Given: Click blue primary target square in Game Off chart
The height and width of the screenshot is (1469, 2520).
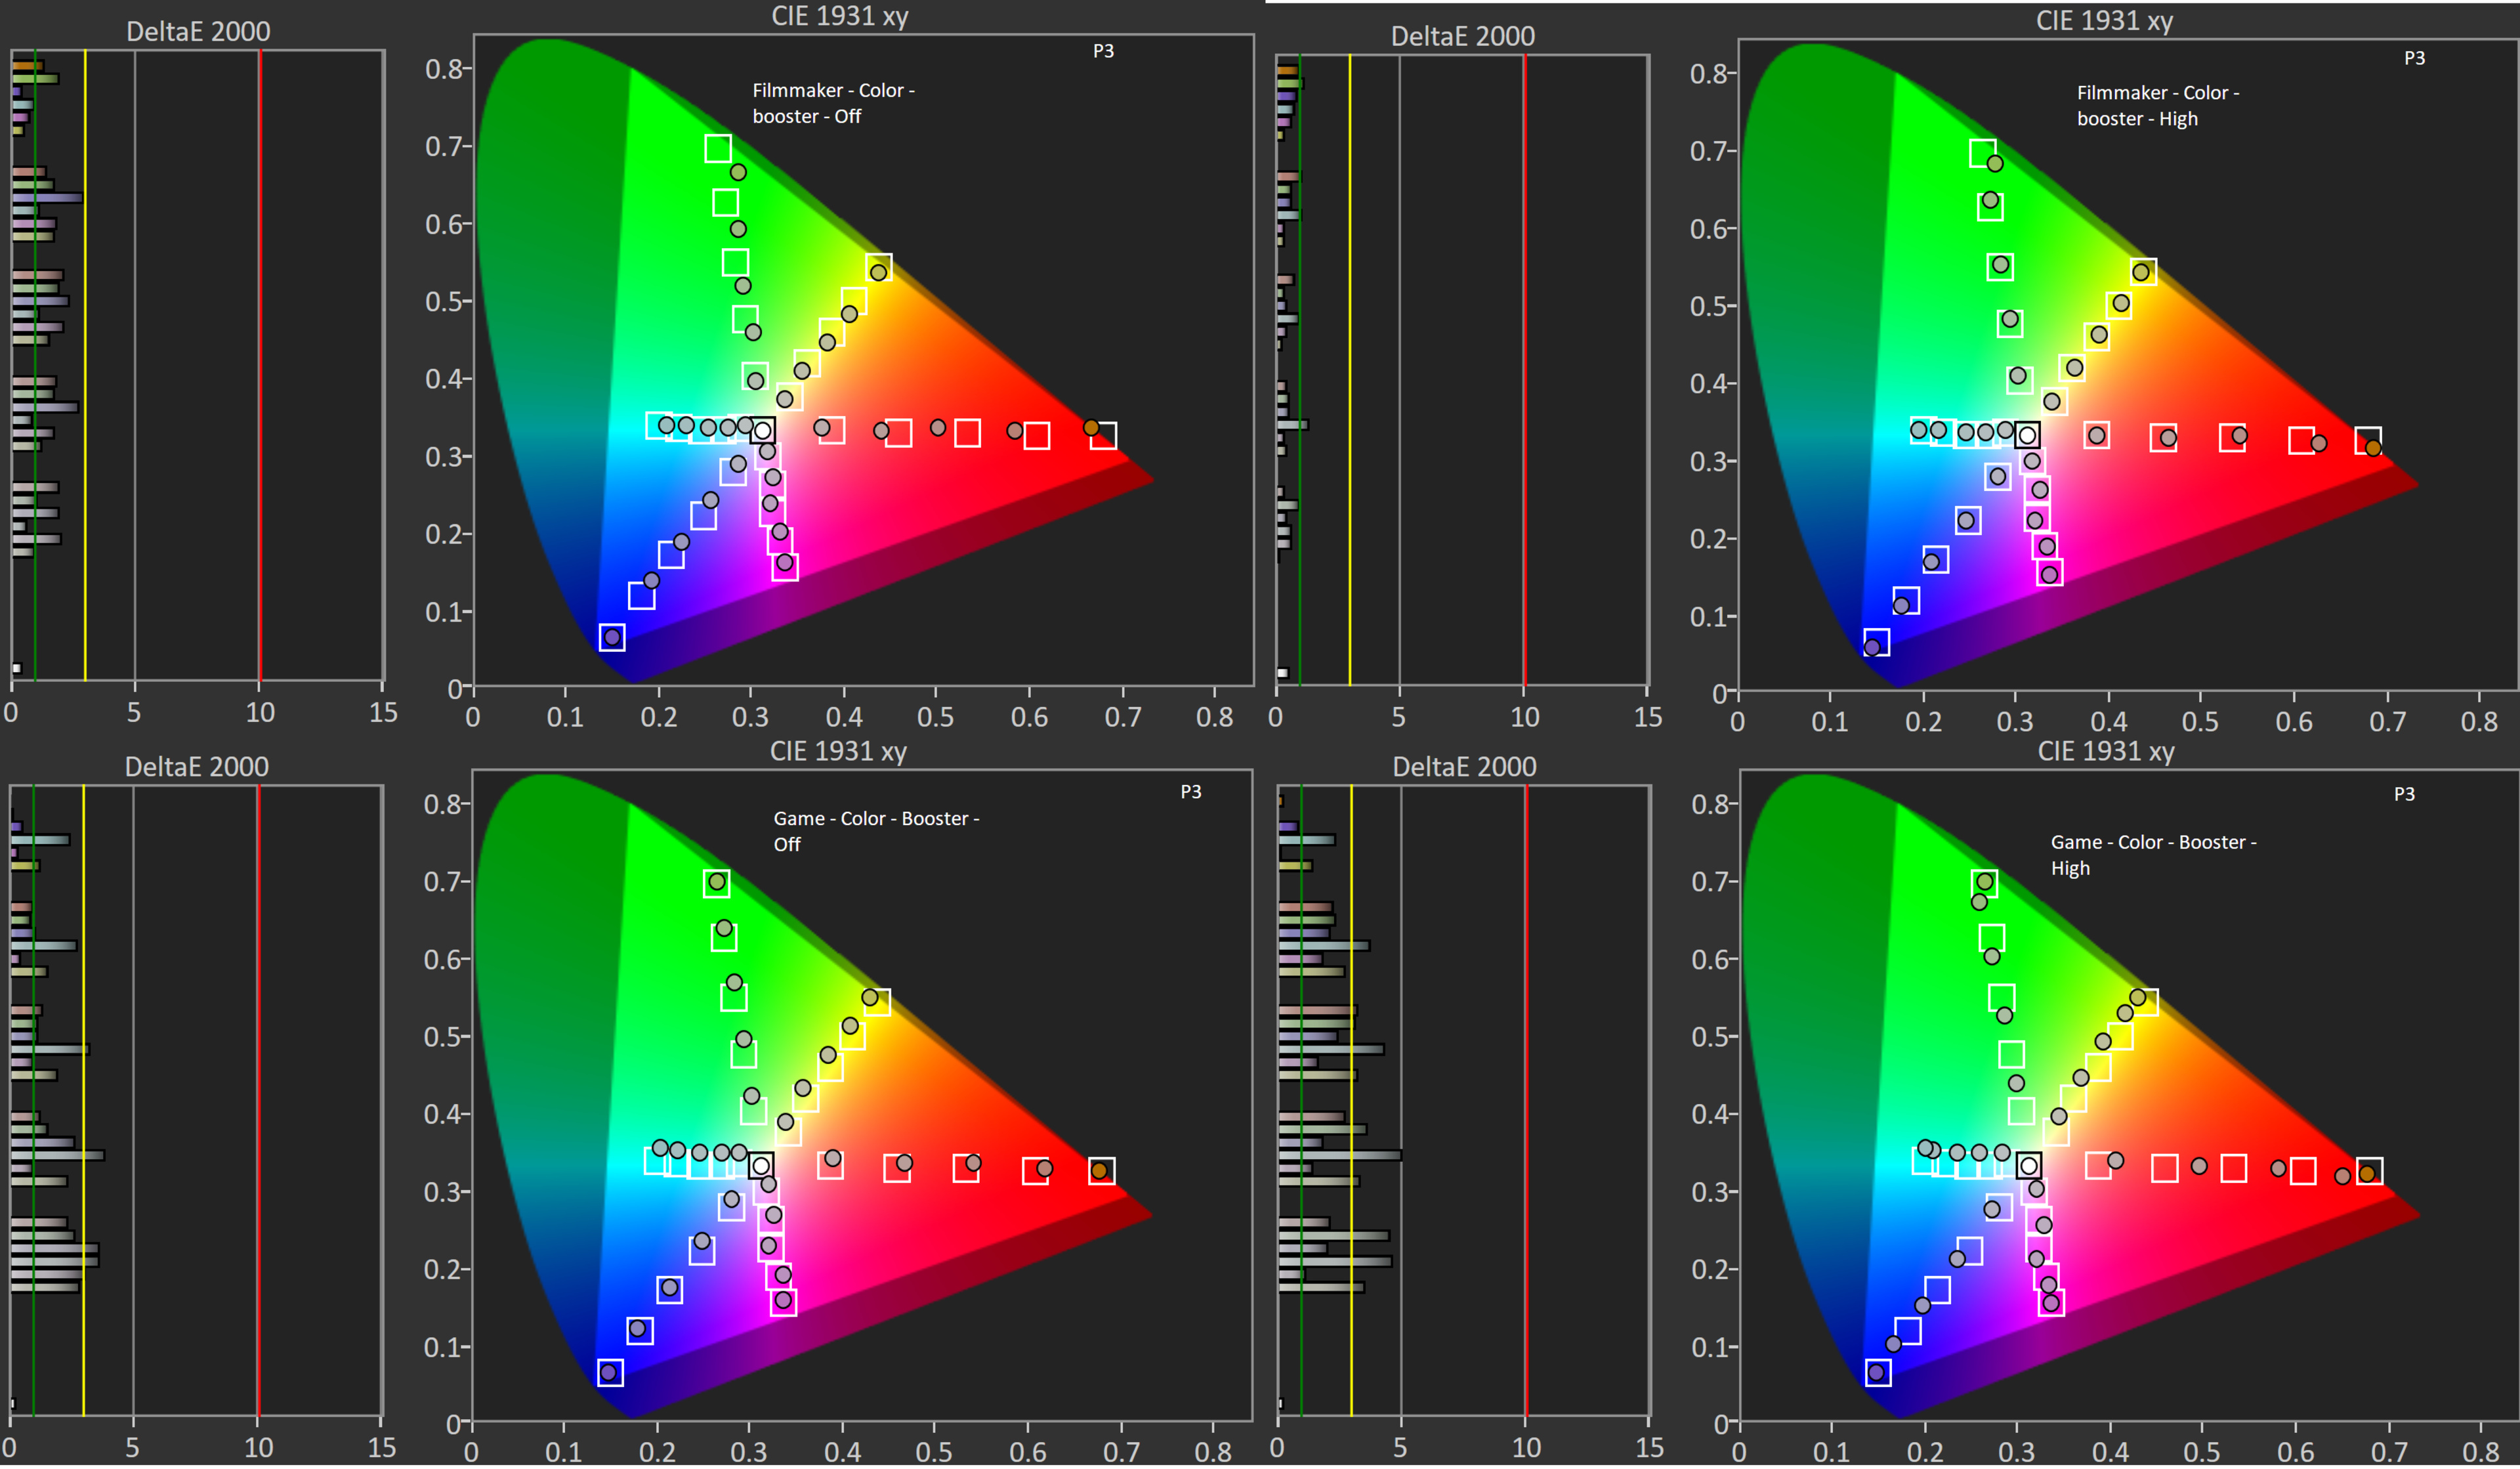Looking at the screenshot, I should [610, 1373].
